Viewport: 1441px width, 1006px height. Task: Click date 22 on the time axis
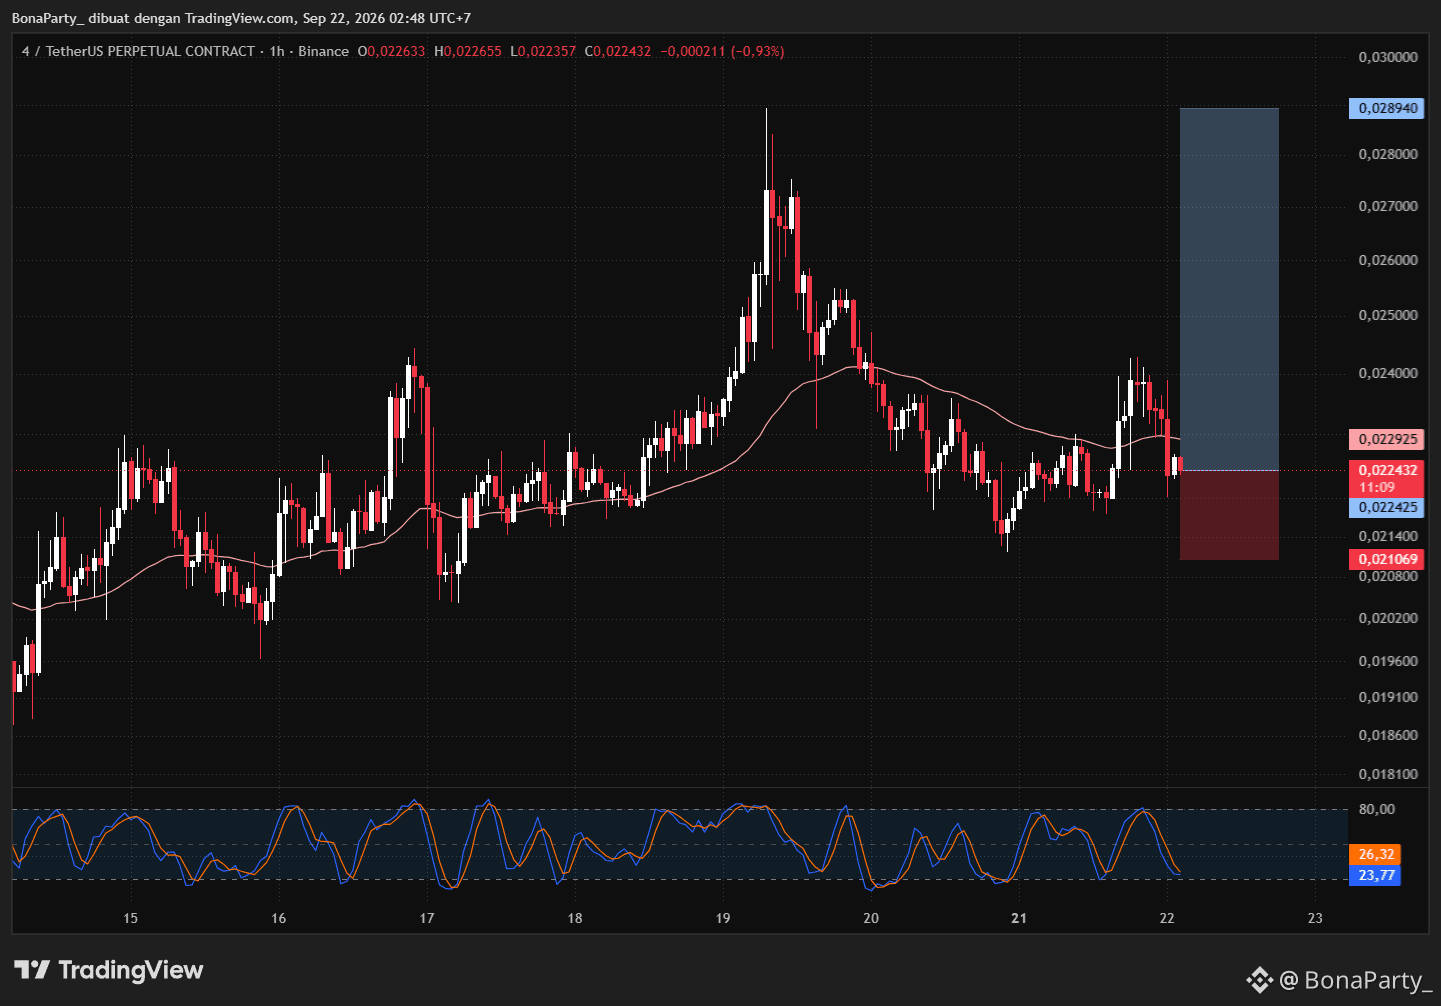pos(1167,918)
